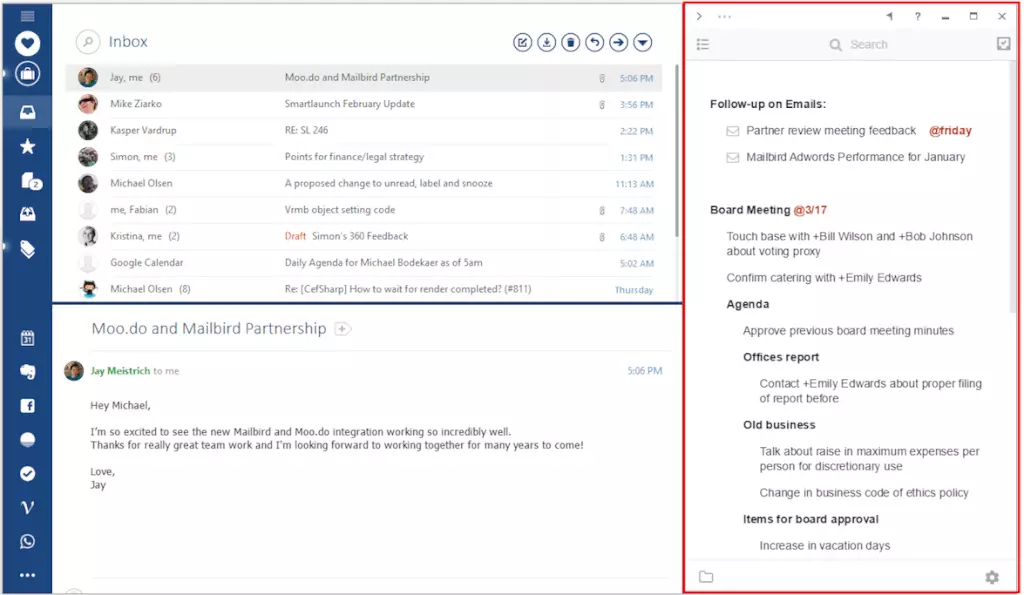Click the Search field in Moo.do panel
The height and width of the screenshot is (595, 1024).
(858, 44)
